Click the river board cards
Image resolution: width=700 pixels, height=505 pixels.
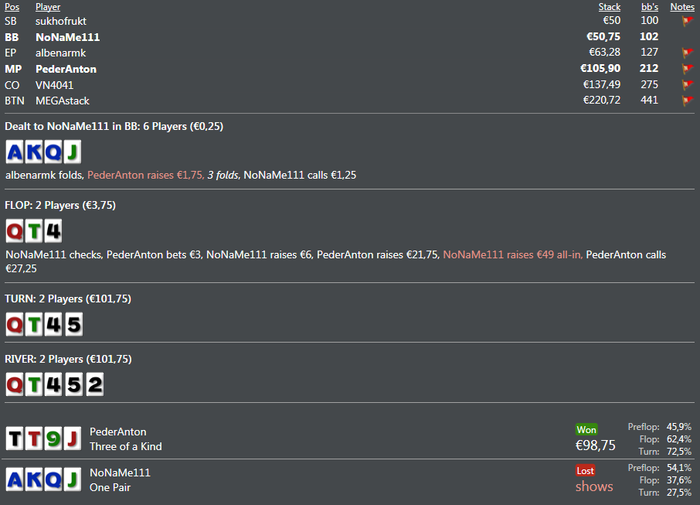coord(54,384)
